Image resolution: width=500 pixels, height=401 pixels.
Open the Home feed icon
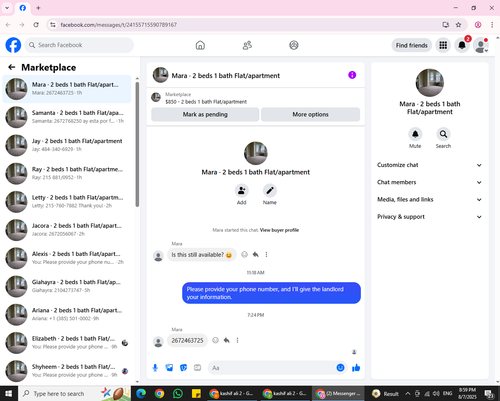click(x=200, y=45)
